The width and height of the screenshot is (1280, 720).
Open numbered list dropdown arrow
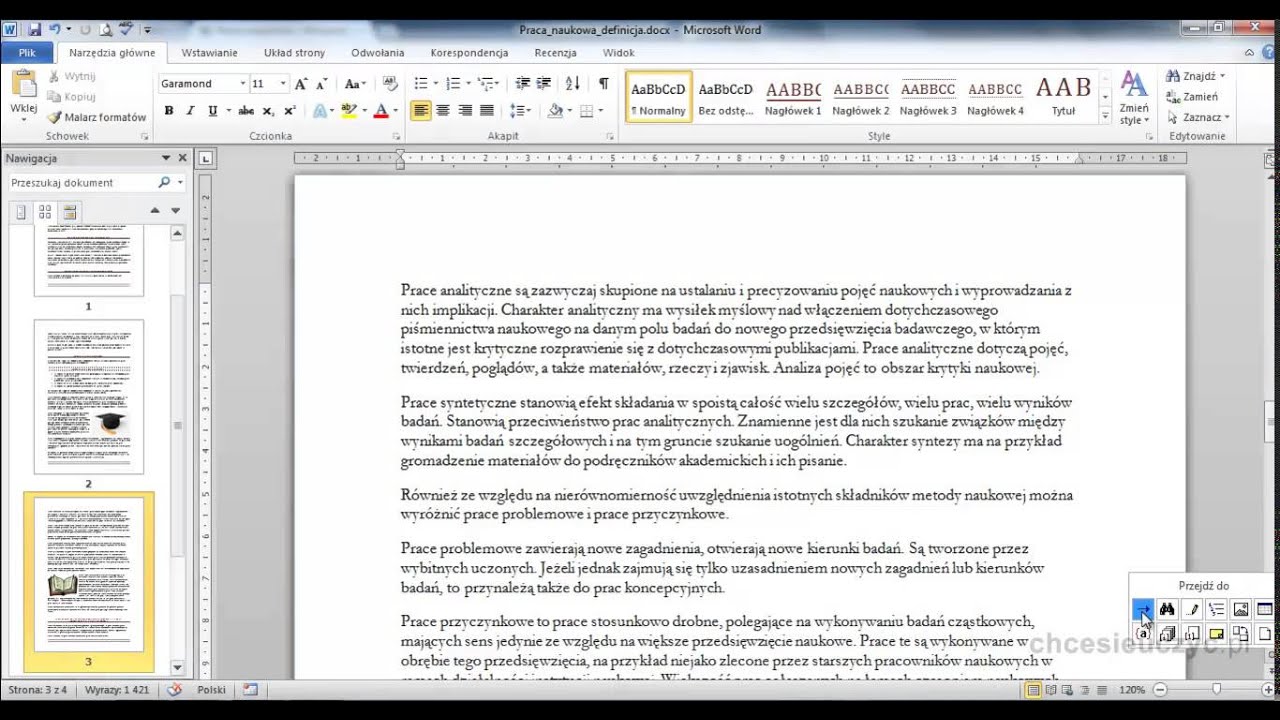coord(468,84)
